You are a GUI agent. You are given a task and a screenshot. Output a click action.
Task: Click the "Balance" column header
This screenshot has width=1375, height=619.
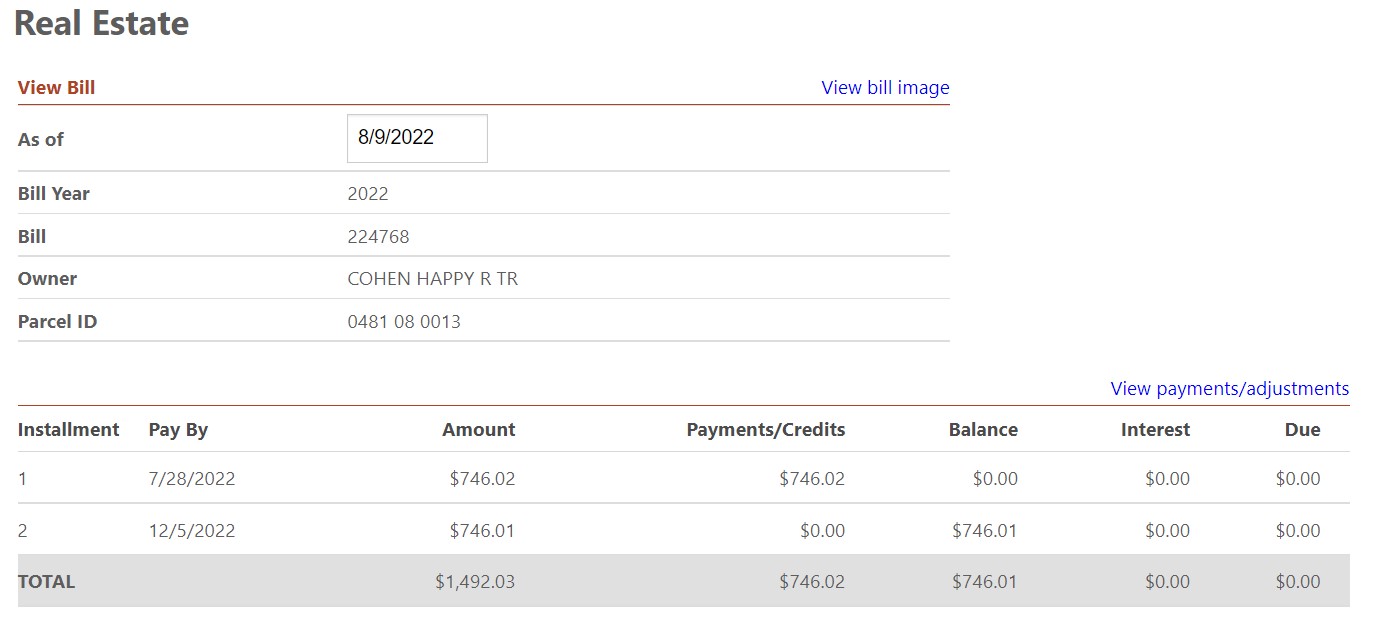coord(982,430)
